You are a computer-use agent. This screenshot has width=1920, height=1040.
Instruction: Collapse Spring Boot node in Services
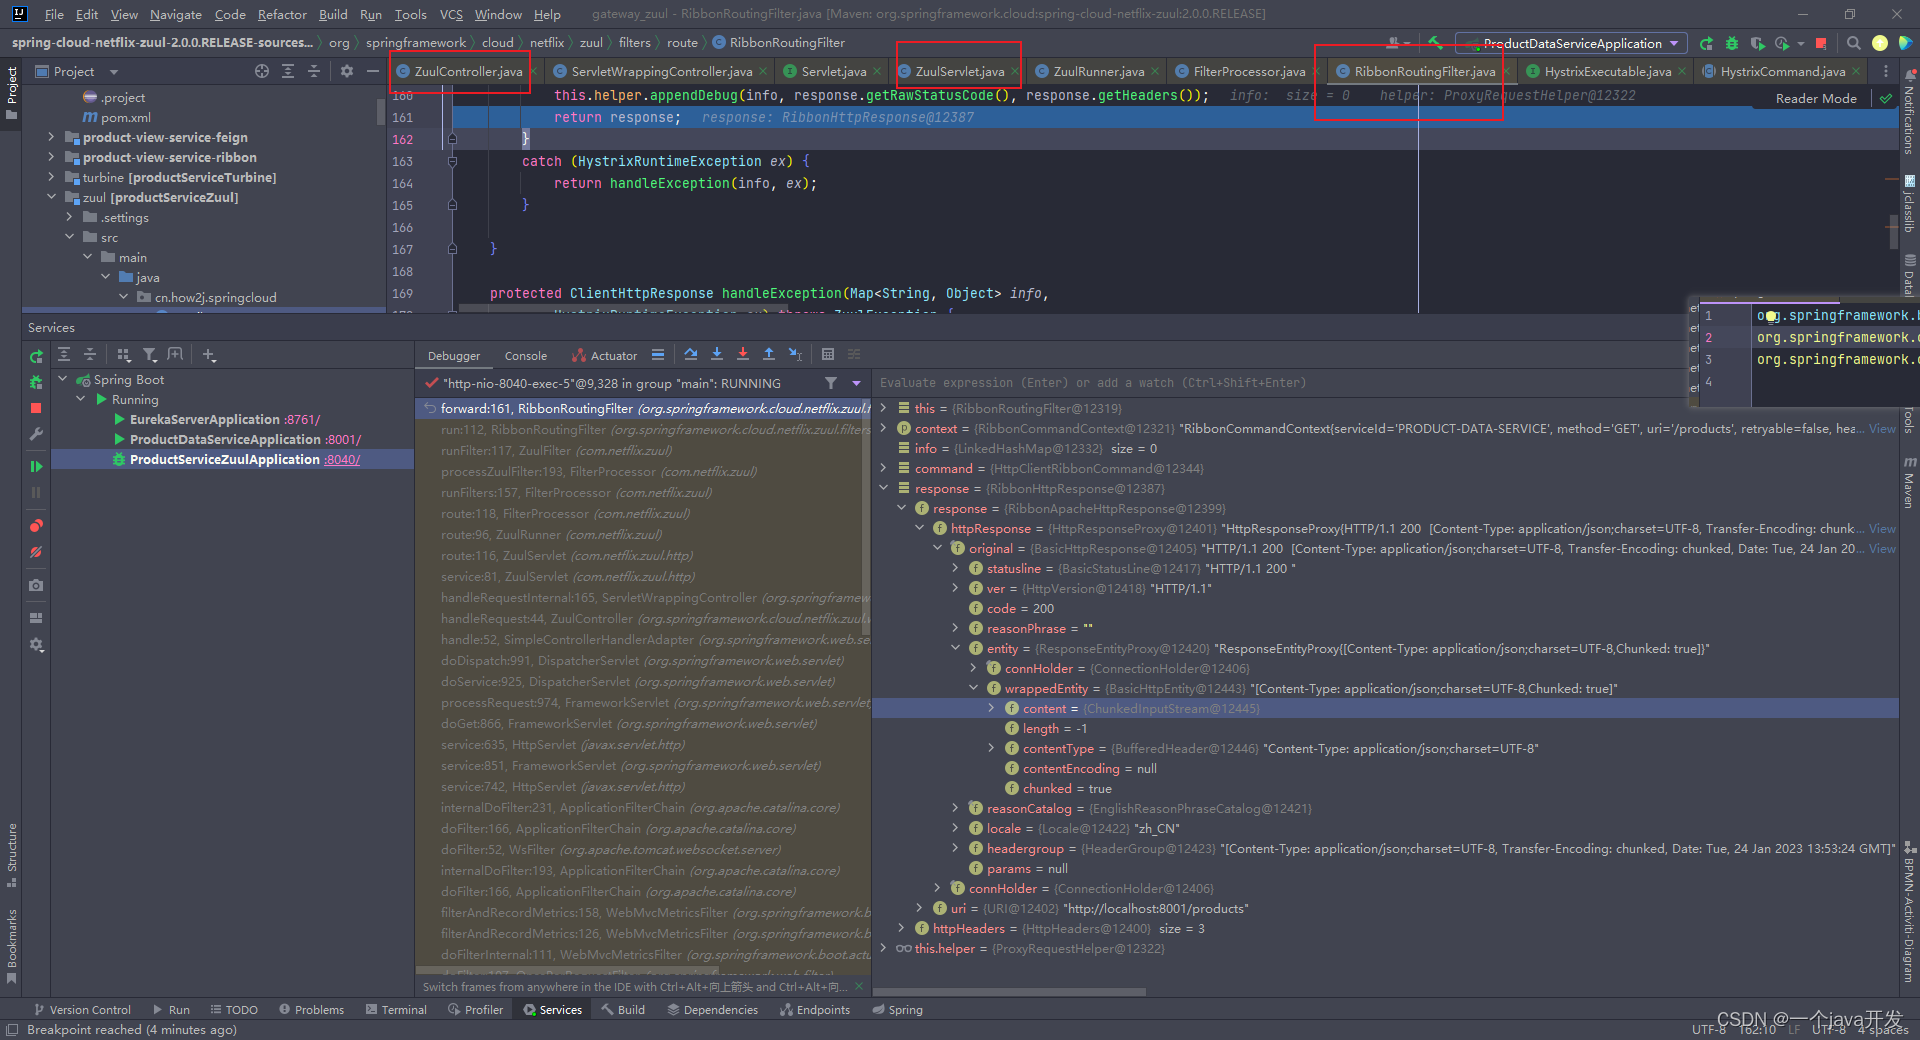63,379
